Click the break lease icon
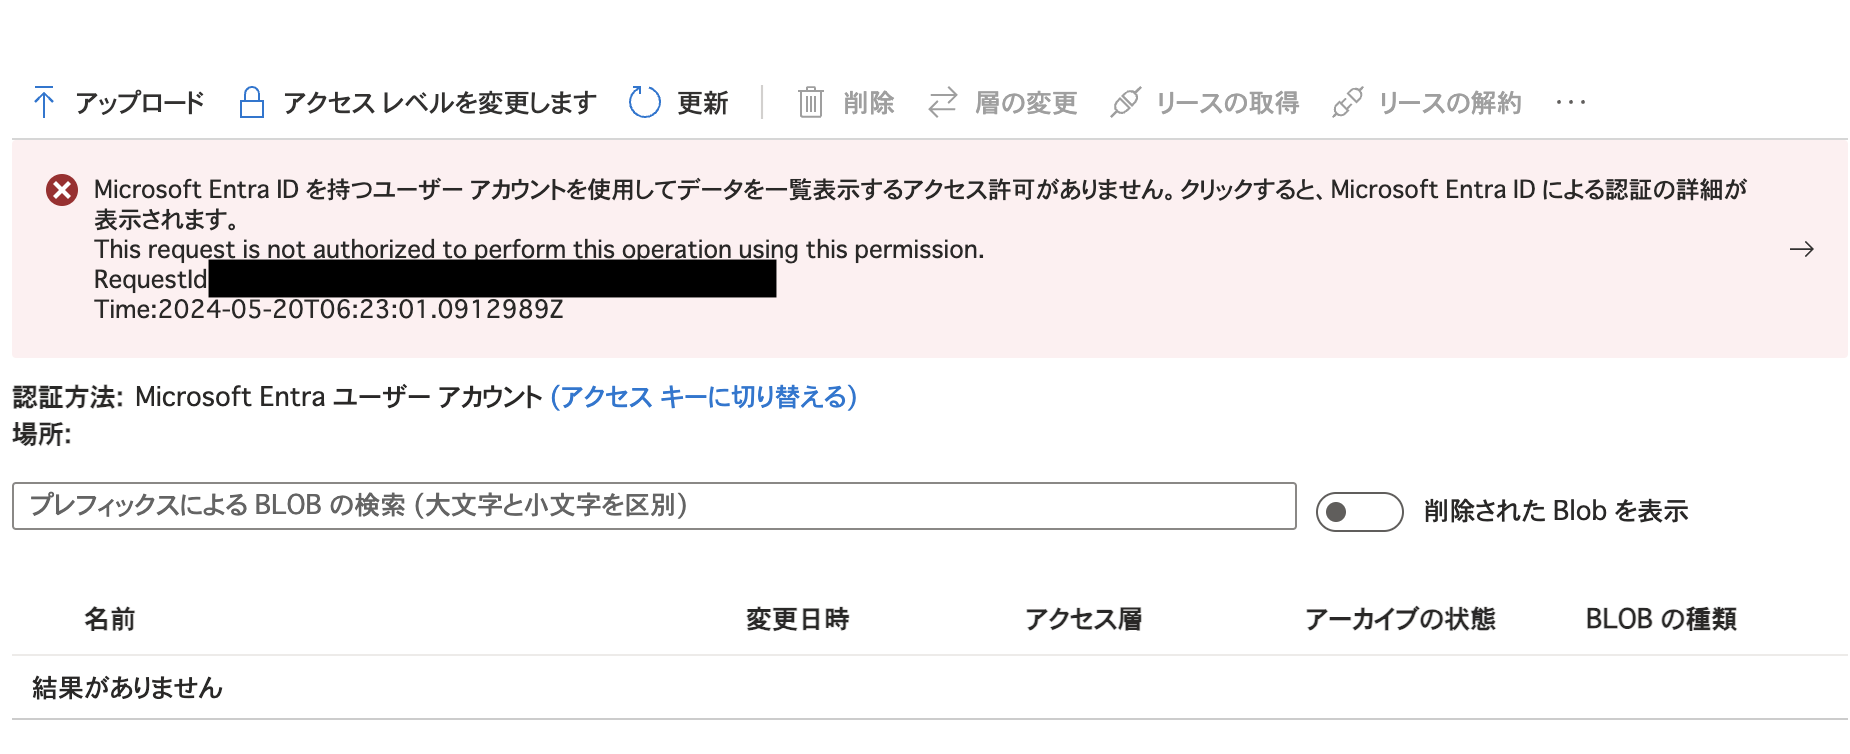The image size is (1850, 754). [1347, 102]
